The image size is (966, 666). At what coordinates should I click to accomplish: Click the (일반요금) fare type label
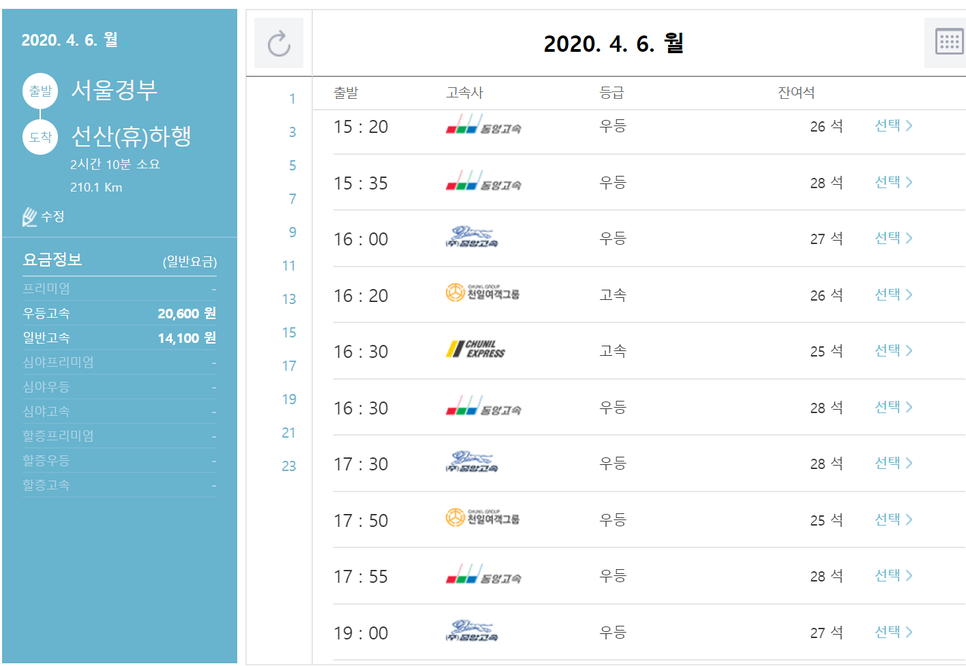click(x=190, y=262)
